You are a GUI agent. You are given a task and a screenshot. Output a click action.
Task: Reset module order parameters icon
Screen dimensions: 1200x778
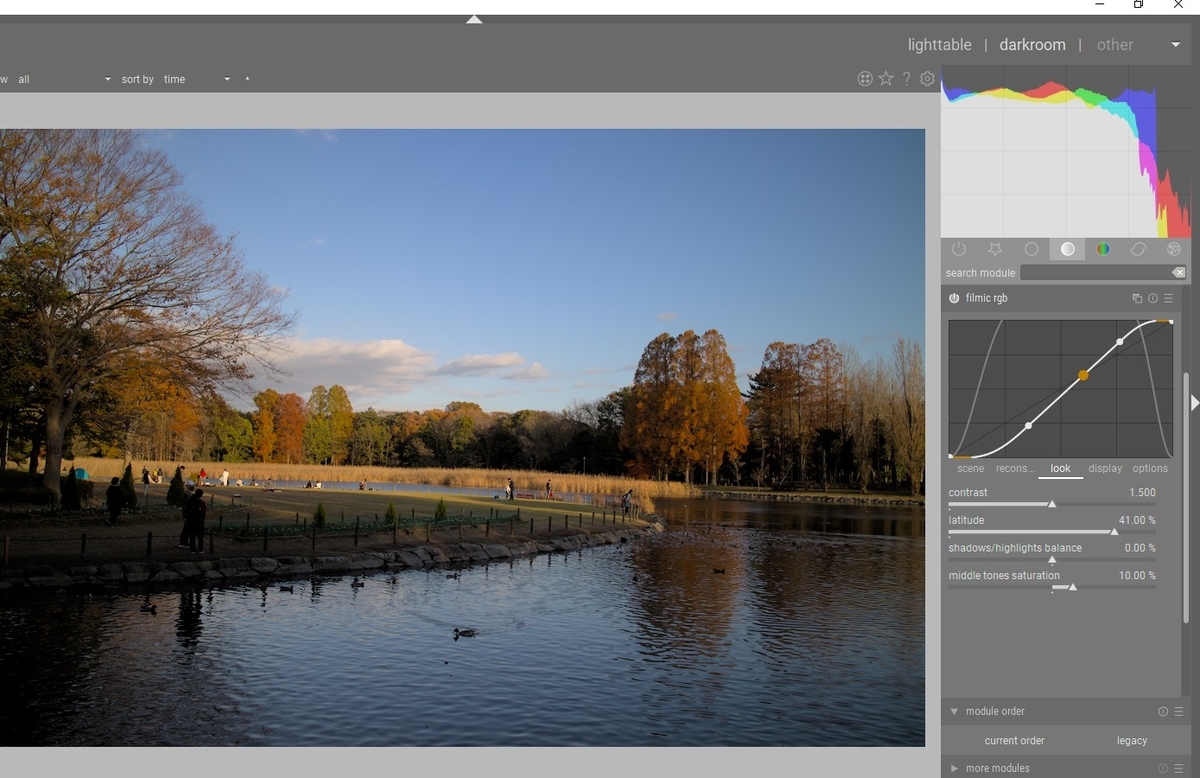coord(1163,712)
